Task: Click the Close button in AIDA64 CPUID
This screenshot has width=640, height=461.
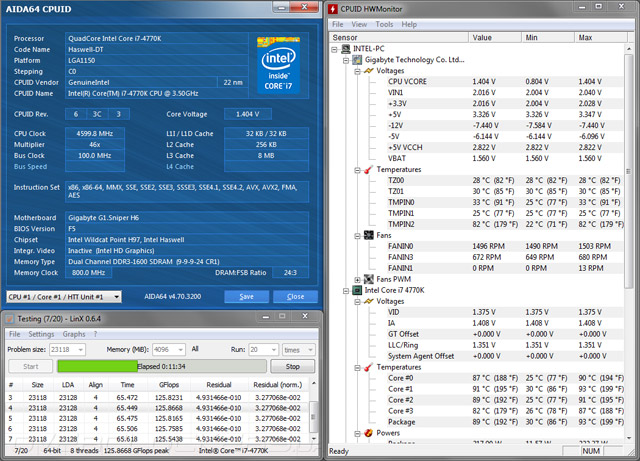Action: pyautogui.click(x=295, y=296)
